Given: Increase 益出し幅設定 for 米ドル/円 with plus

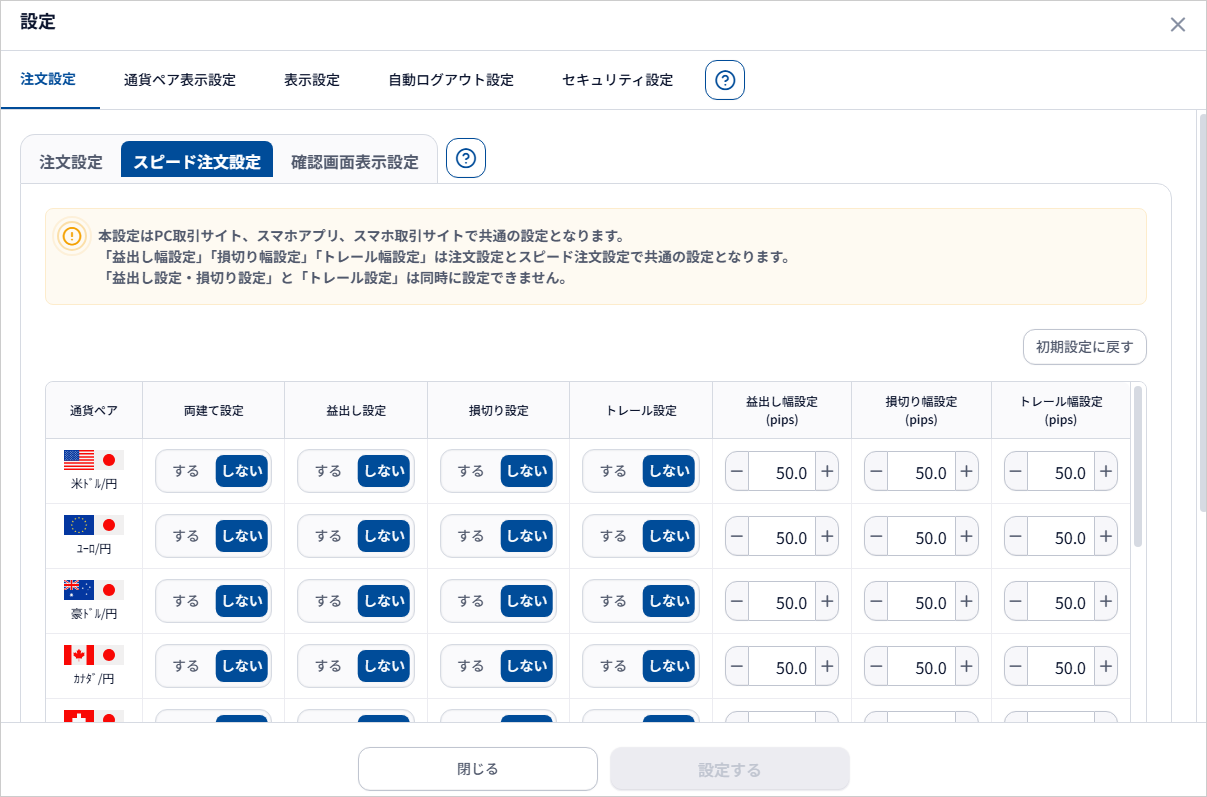Looking at the screenshot, I should pos(827,472).
